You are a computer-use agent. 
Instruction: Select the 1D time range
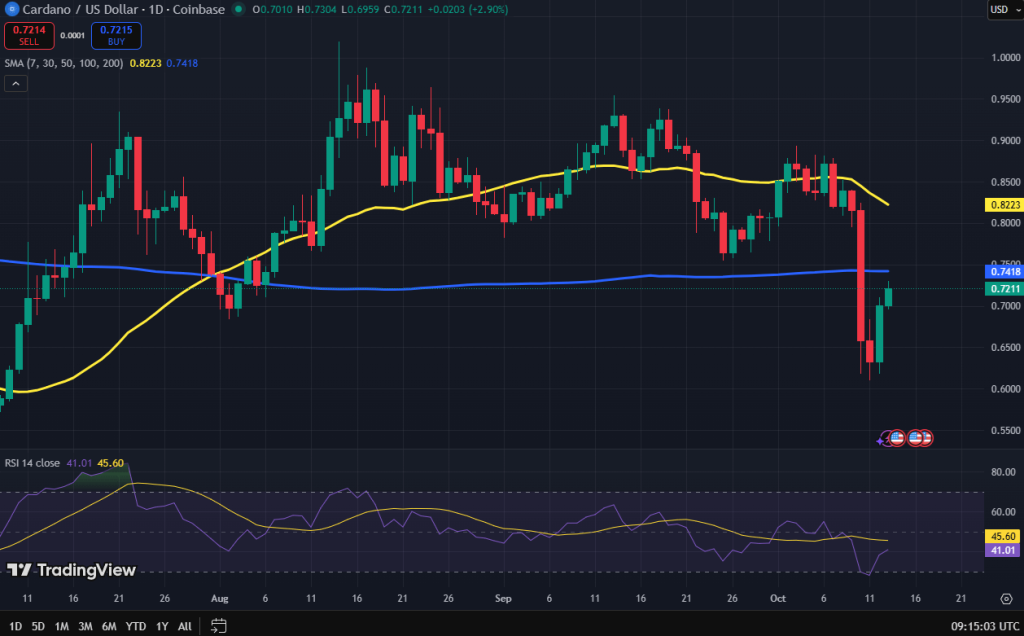coord(15,626)
